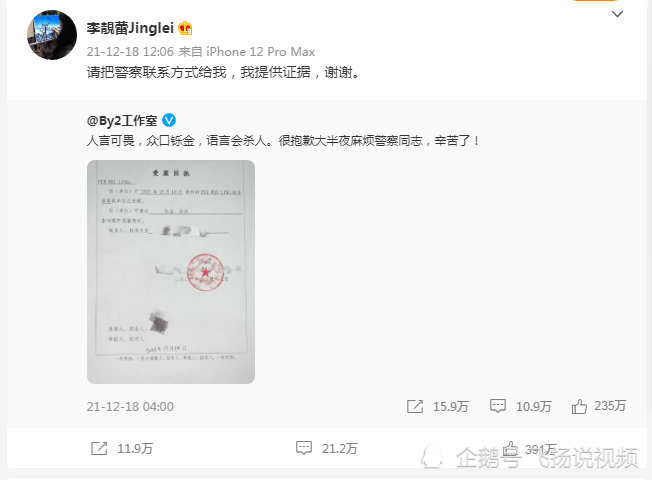Click the iPhone 12 Pro Max source
The width and height of the screenshot is (652, 480).
pyautogui.click(x=260, y=52)
